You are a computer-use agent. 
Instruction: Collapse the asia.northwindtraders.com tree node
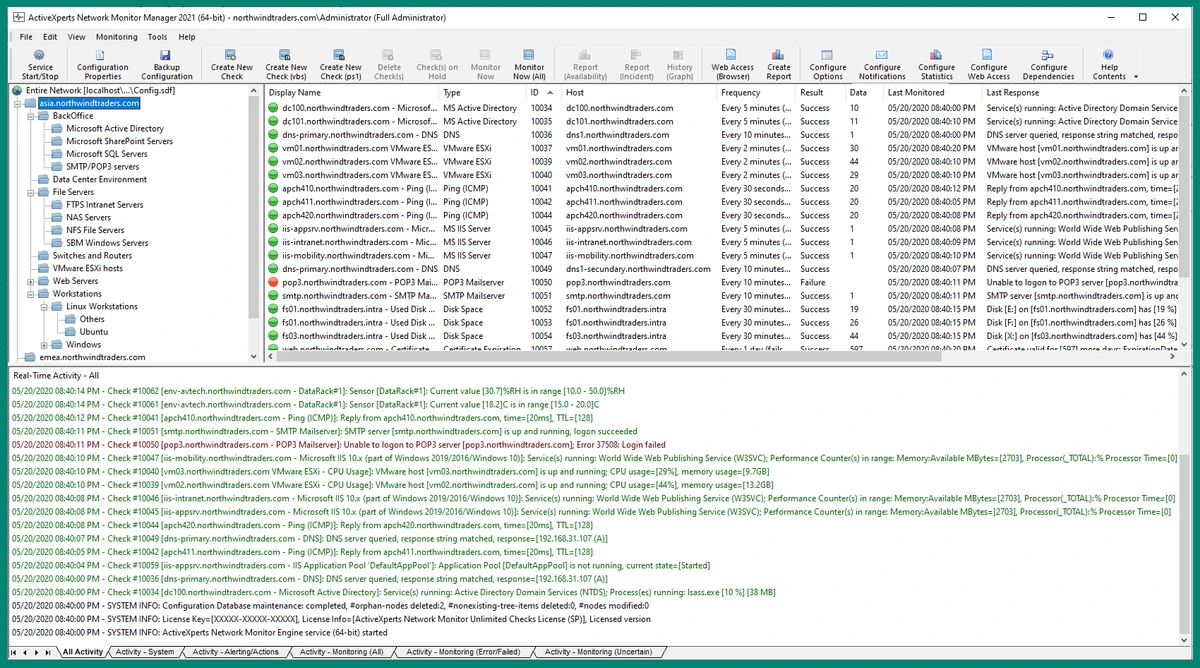(x=18, y=103)
